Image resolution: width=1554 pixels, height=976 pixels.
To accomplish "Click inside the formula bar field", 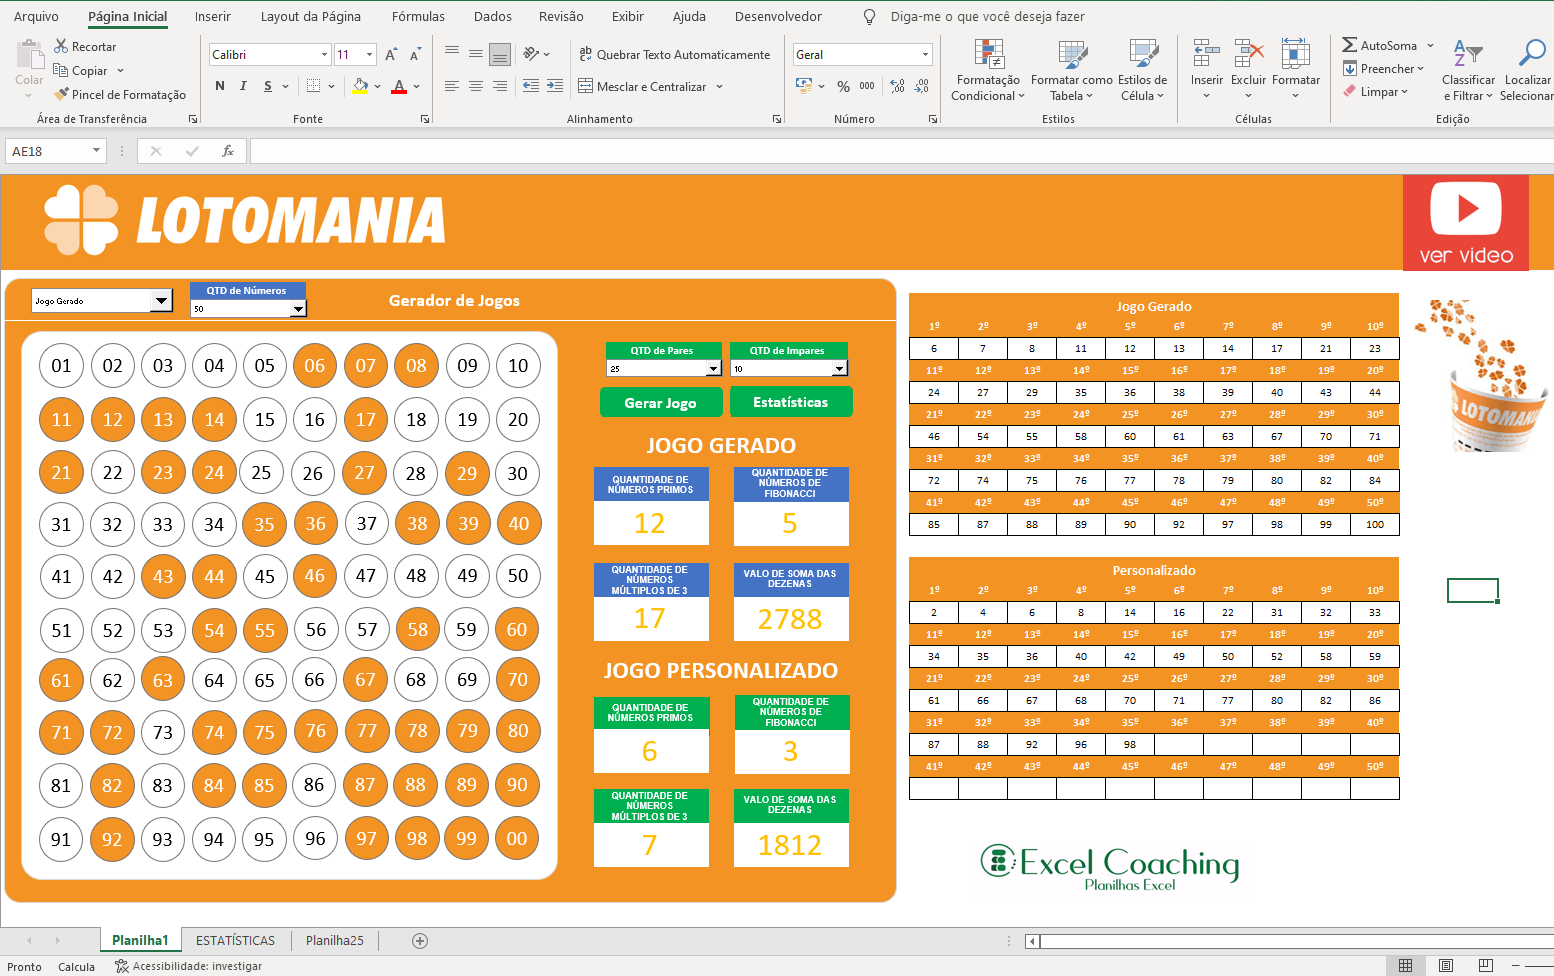I will tap(900, 151).
